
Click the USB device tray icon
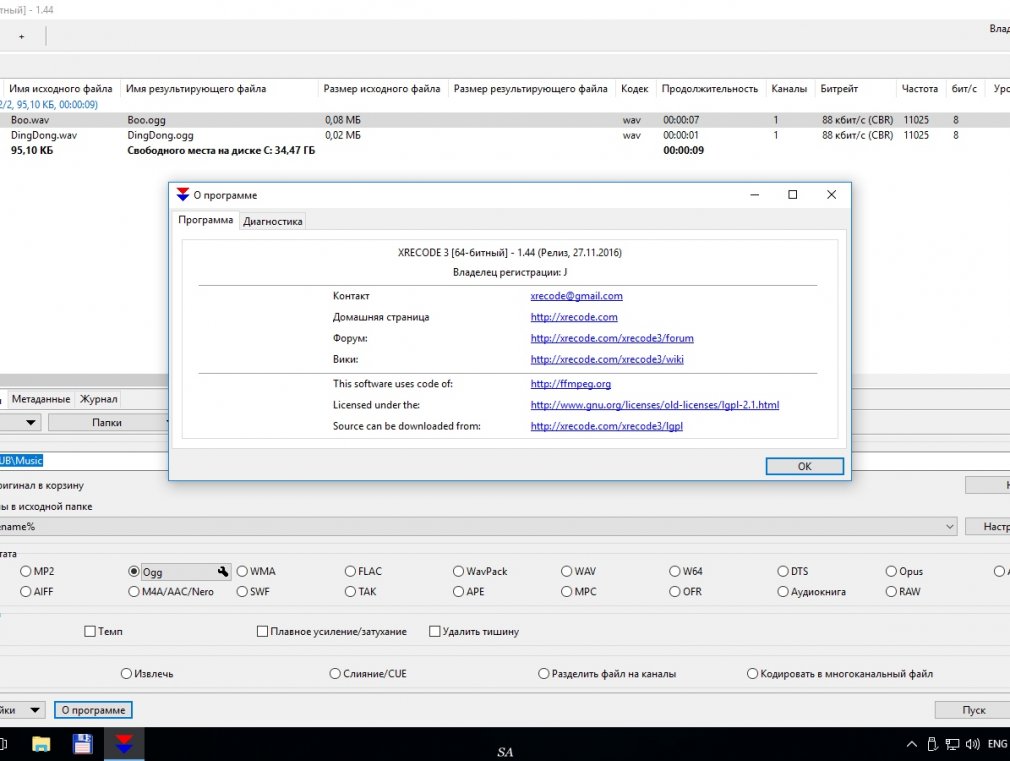(x=931, y=744)
